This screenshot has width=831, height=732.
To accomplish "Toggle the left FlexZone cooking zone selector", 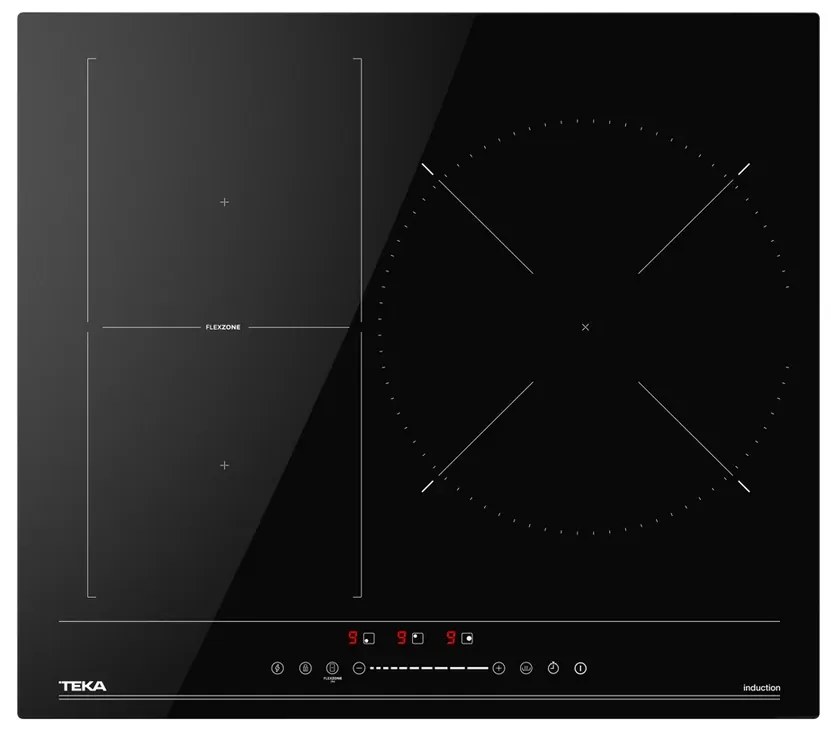I will (x=366, y=636).
